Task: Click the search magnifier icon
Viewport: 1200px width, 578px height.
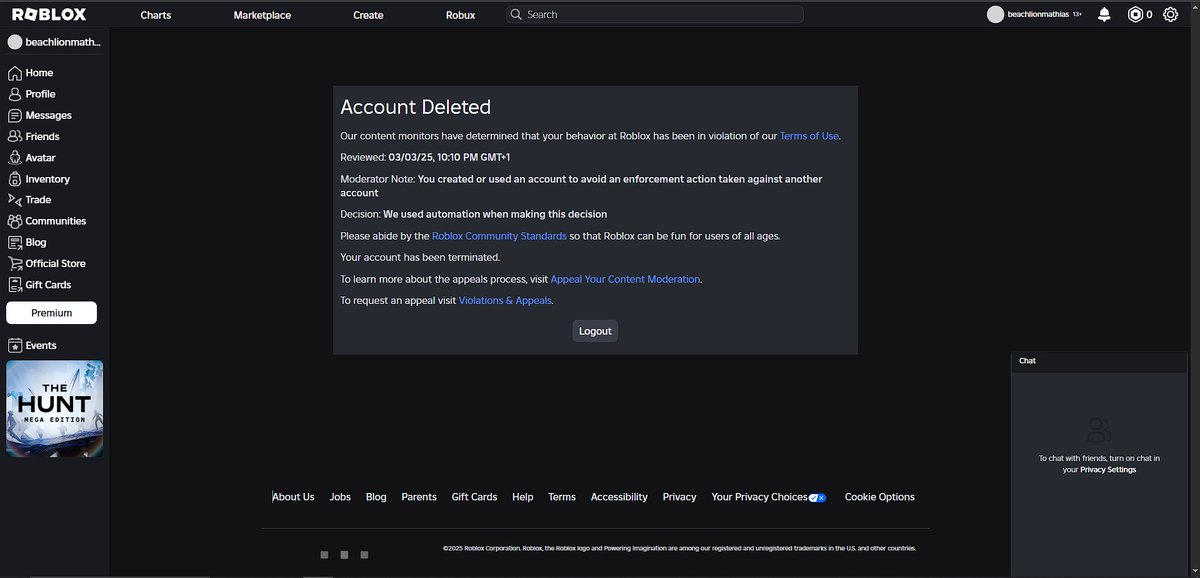Action: point(516,15)
